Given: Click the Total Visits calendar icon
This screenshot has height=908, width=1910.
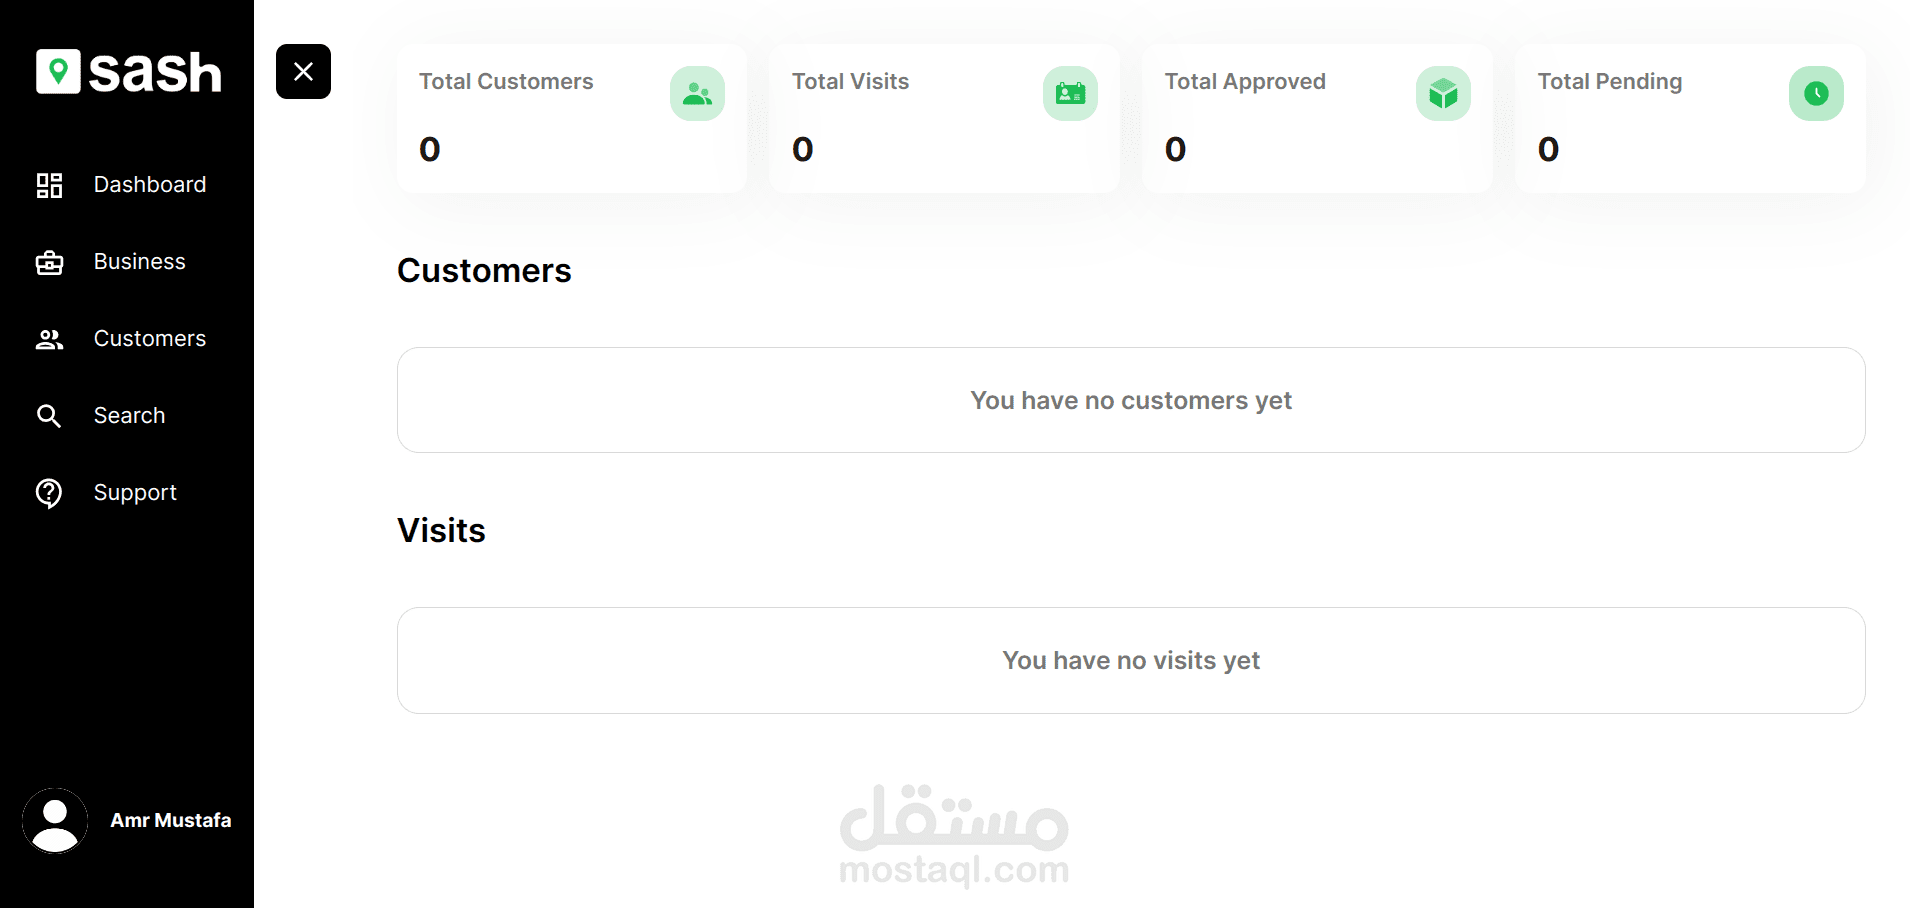Looking at the screenshot, I should coord(1070,94).
